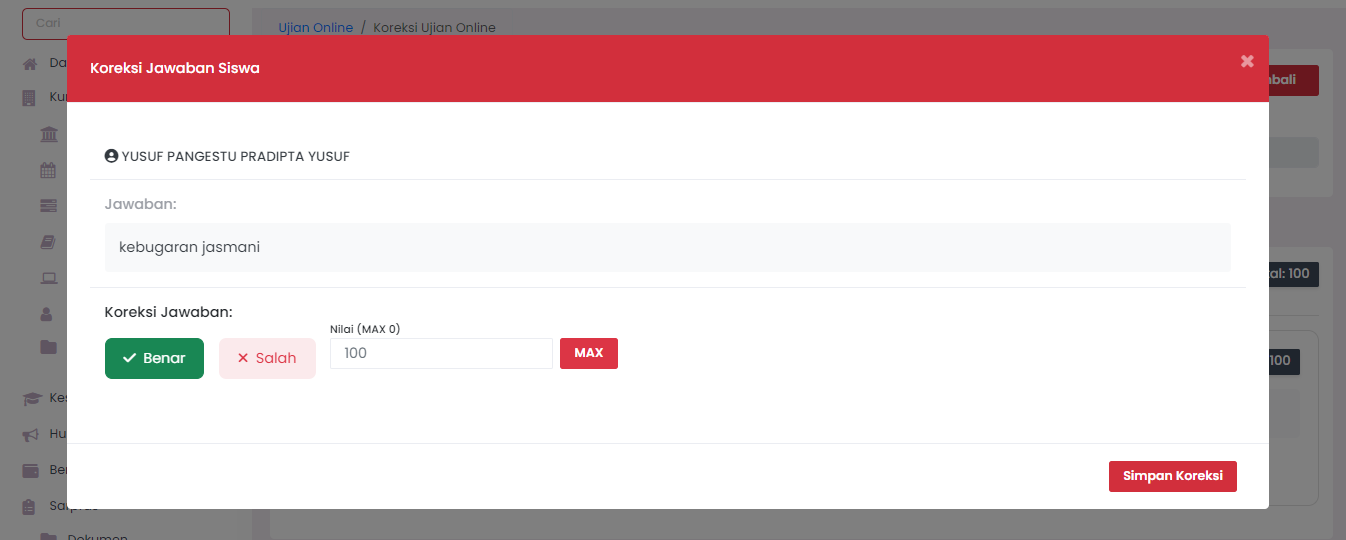Click the graduation cap icon in sidebar
This screenshot has width=1346, height=540.
point(30,398)
